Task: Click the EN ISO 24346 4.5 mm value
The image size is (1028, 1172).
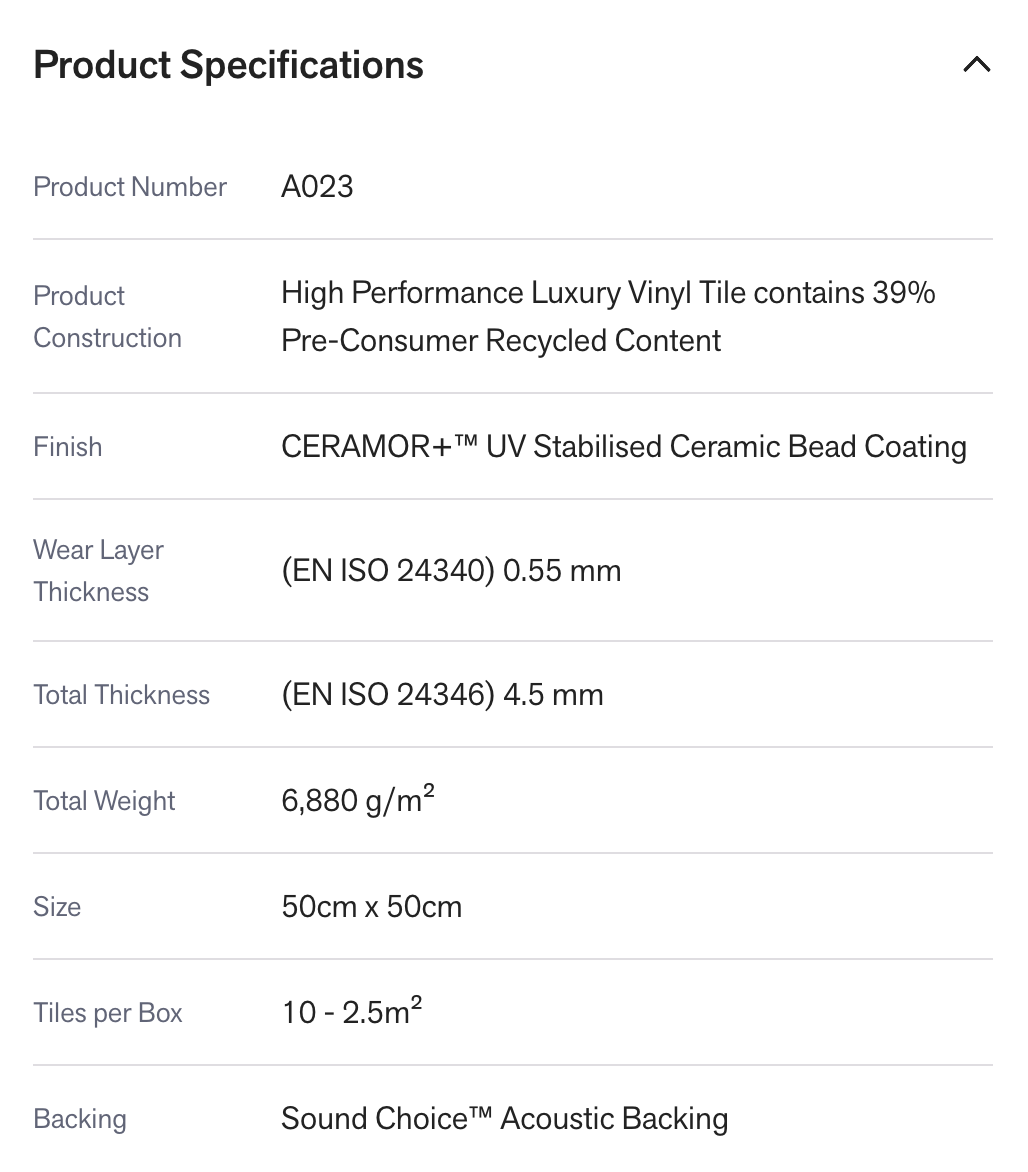Action: click(442, 695)
